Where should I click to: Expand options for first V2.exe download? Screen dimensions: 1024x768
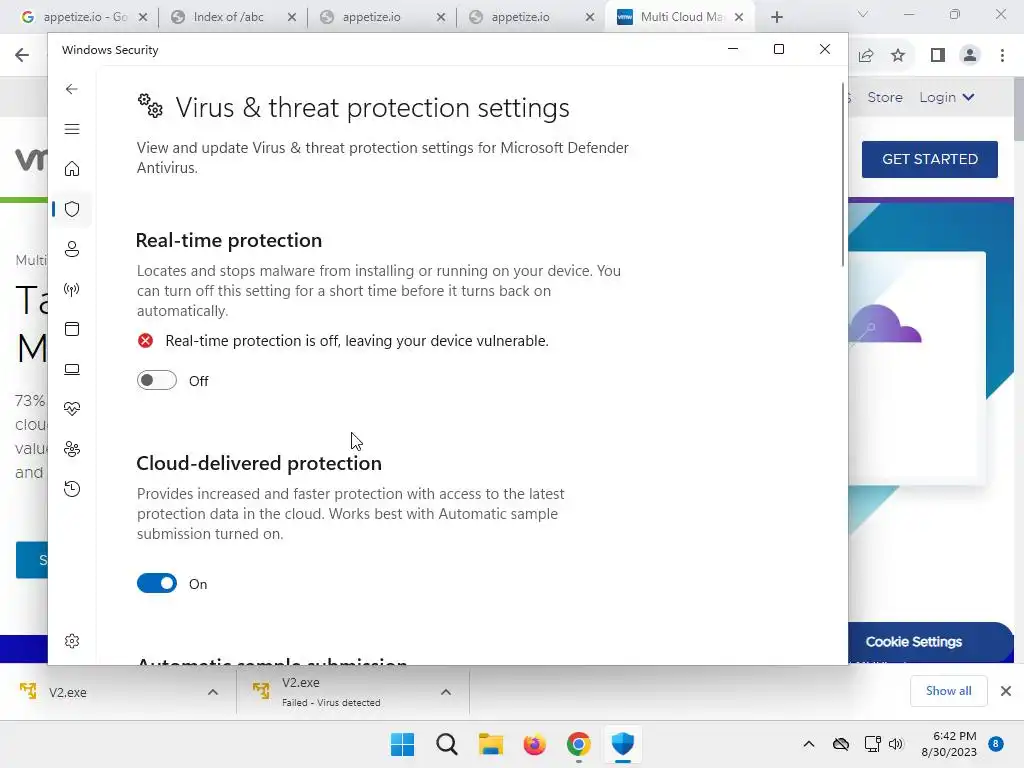click(213, 692)
